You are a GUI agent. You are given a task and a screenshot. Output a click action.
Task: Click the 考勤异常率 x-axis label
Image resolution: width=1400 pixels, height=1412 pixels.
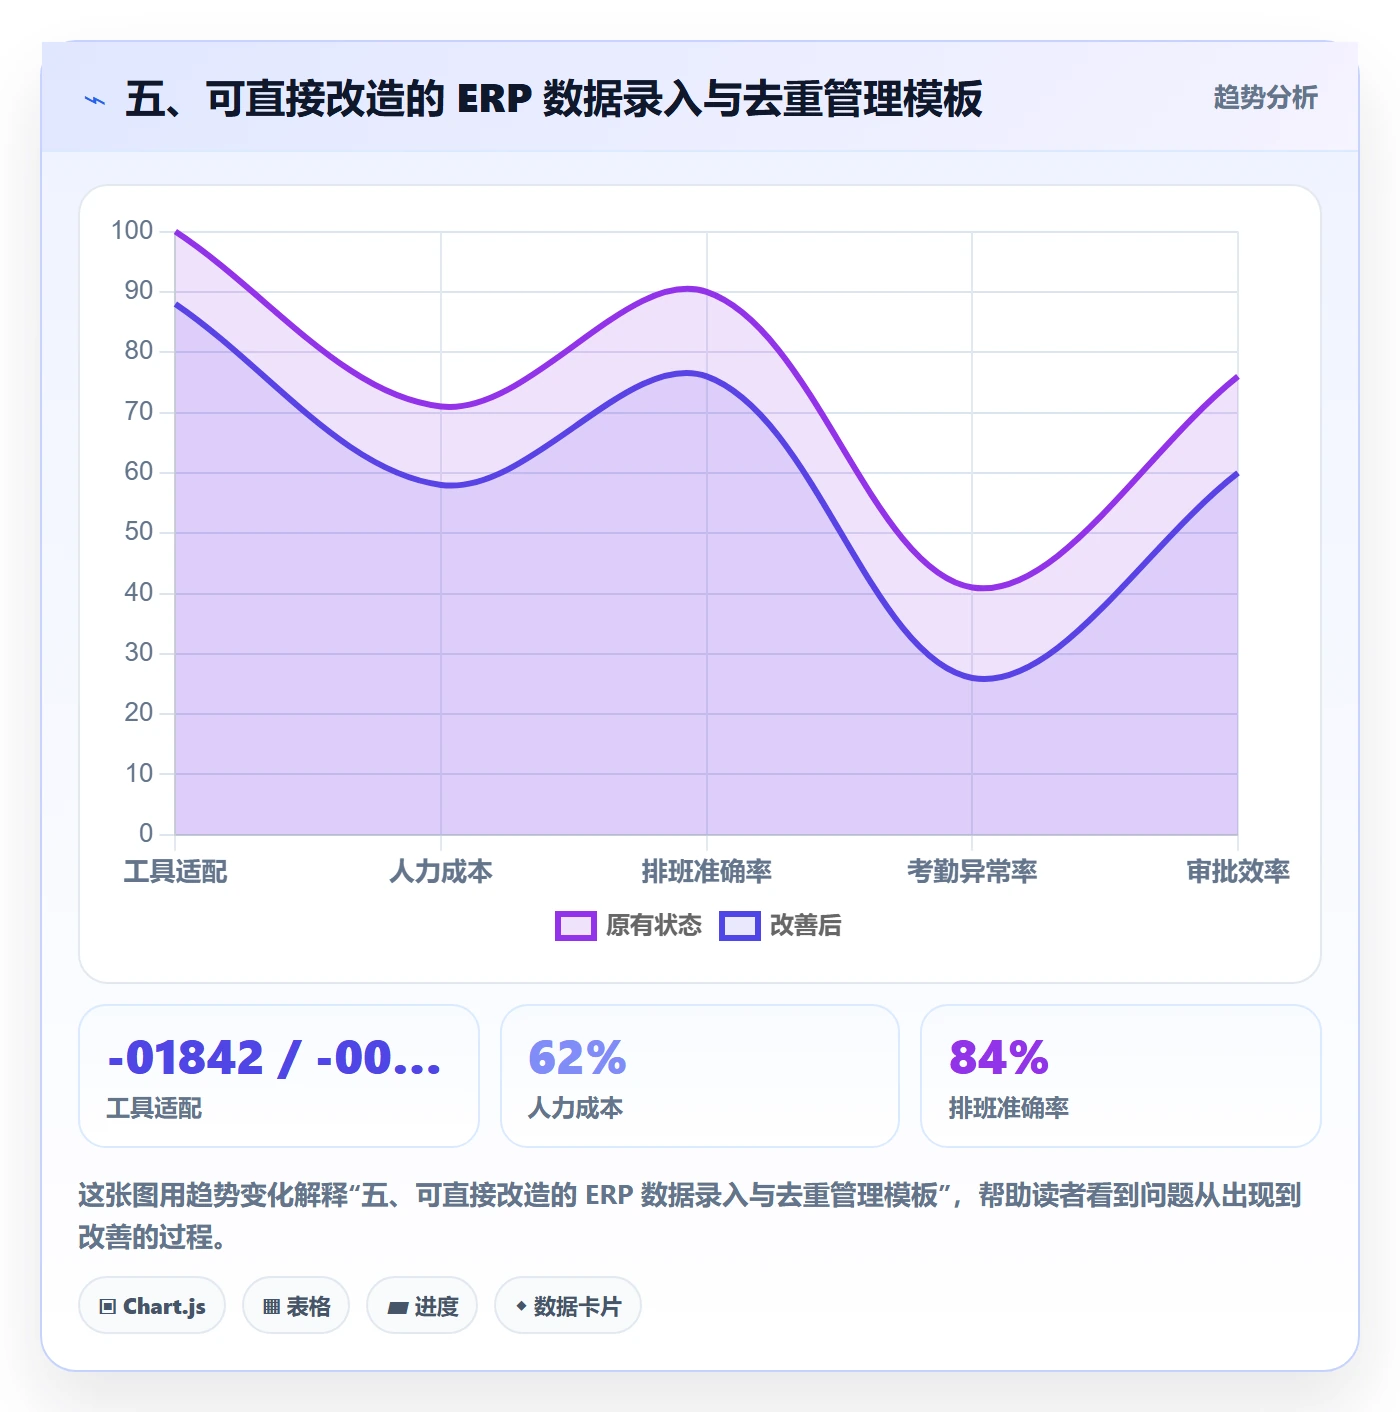972,872
